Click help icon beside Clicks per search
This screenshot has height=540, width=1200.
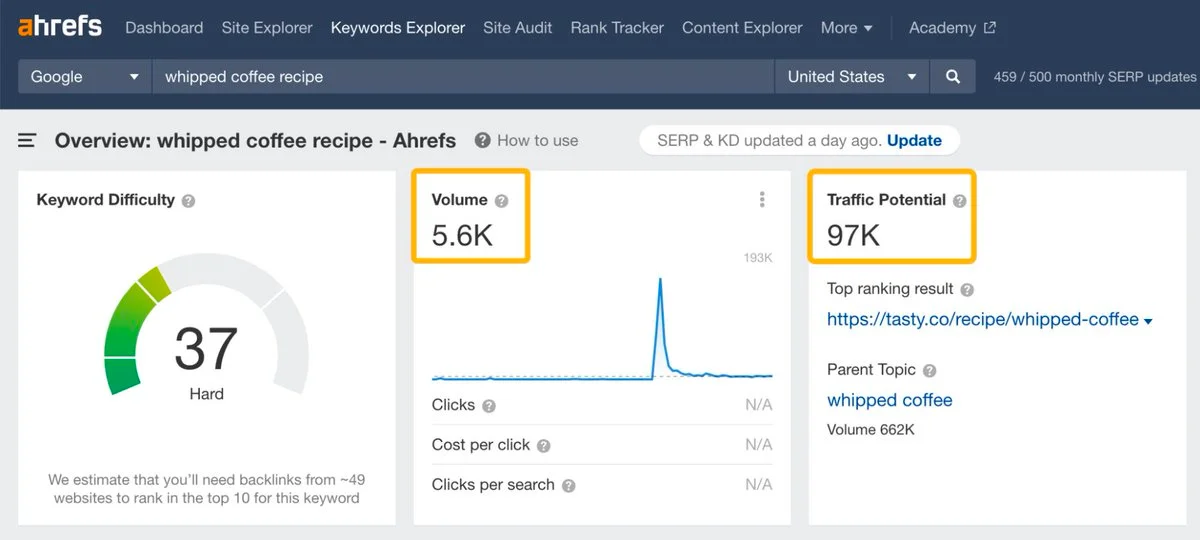point(568,486)
